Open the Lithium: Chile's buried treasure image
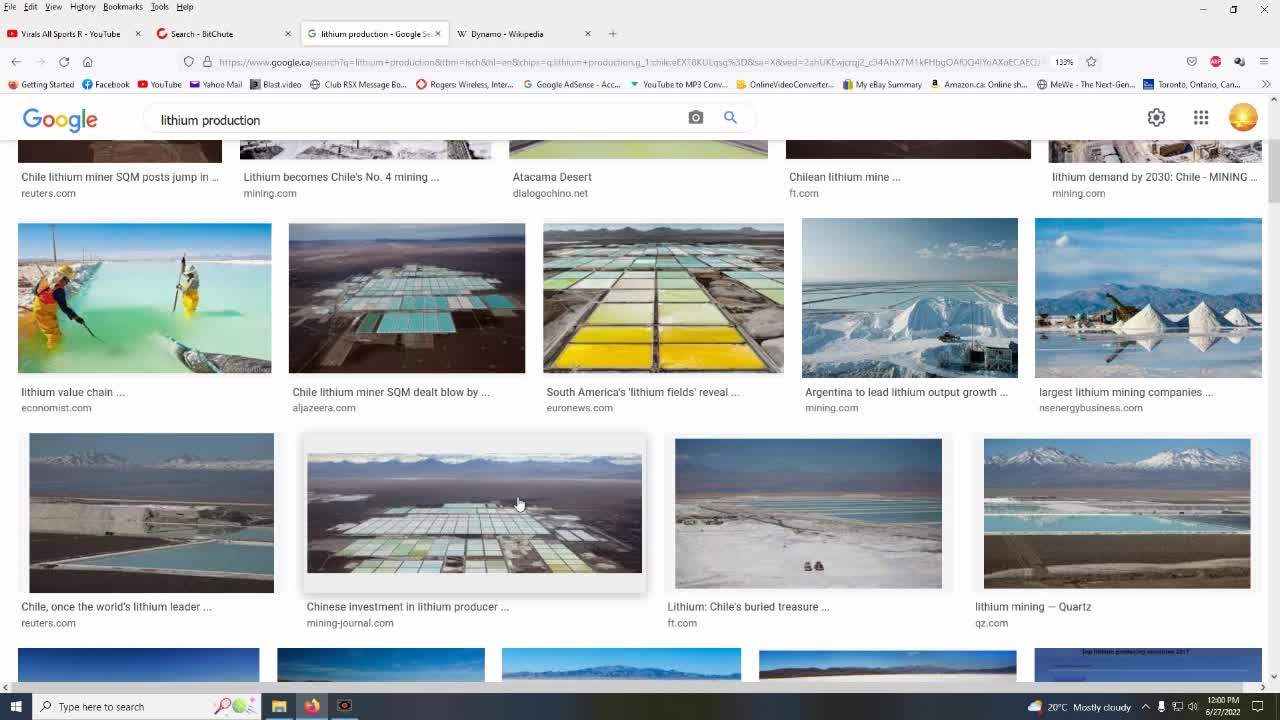This screenshot has height=720, width=1280. click(x=808, y=513)
